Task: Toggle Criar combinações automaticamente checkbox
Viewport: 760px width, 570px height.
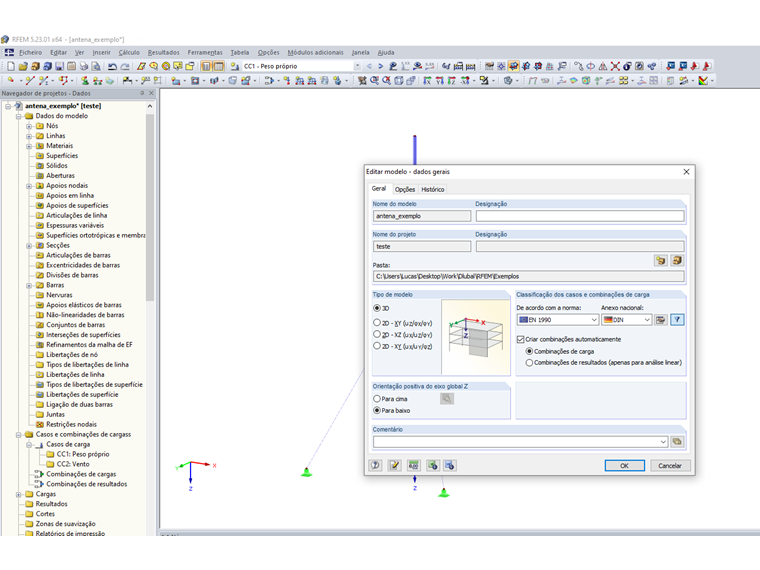Action: 521,339
